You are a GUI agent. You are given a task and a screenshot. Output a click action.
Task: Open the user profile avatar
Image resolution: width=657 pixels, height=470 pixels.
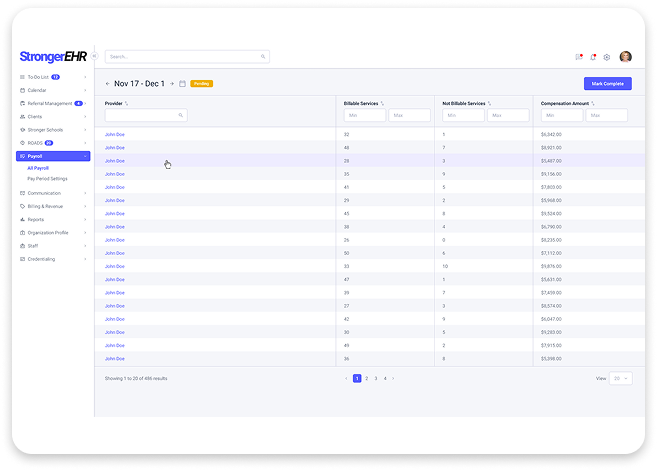point(626,57)
